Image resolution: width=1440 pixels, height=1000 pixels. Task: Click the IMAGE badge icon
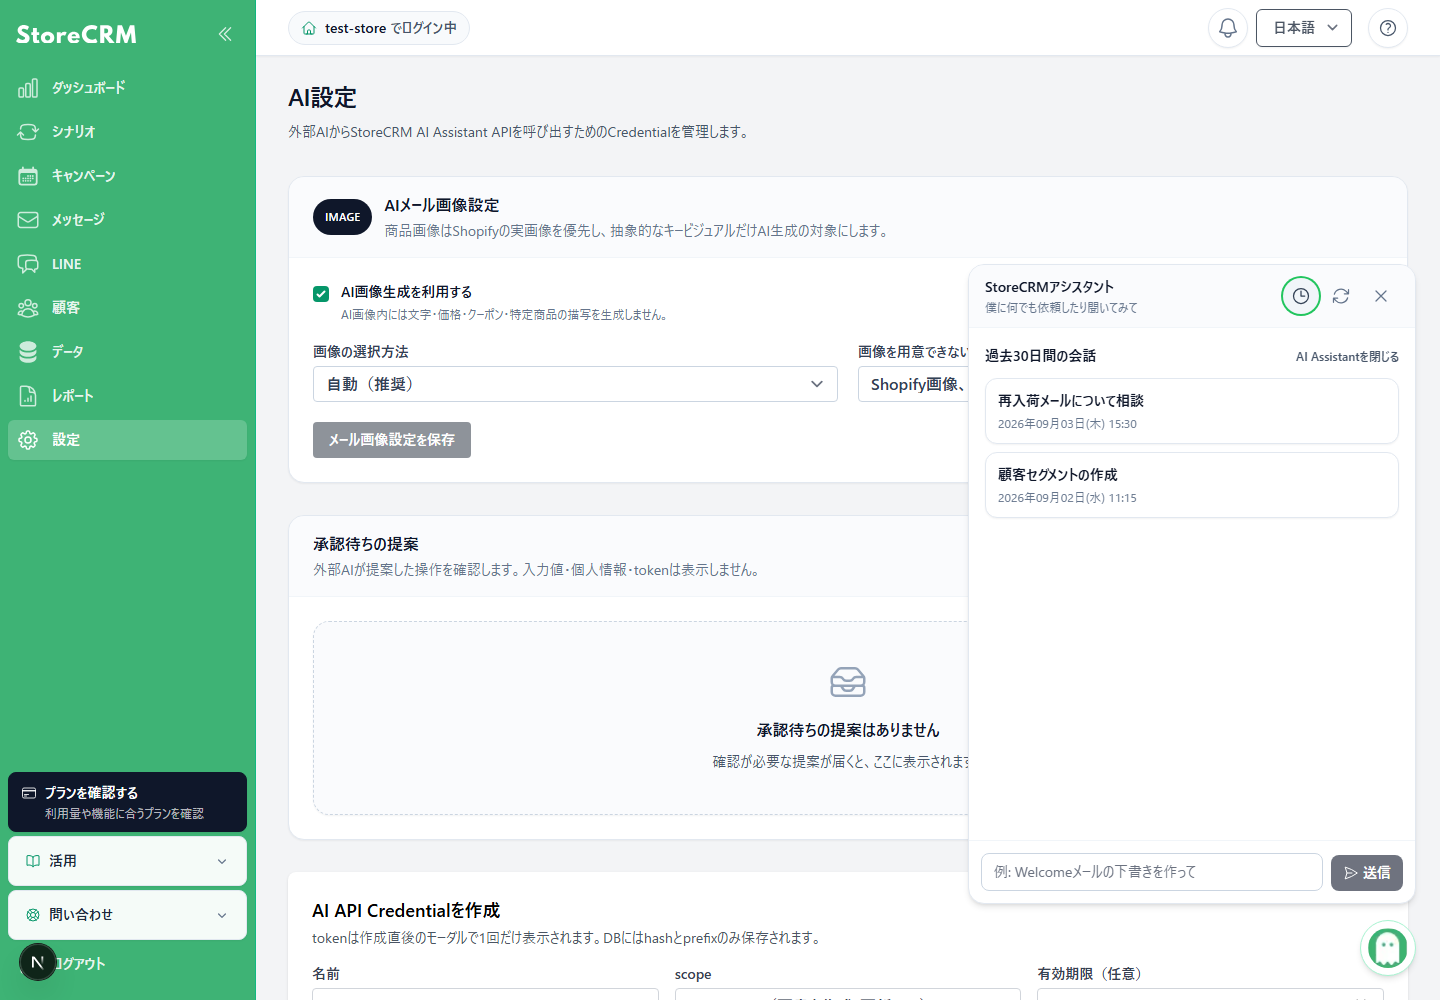pos(342,217)
